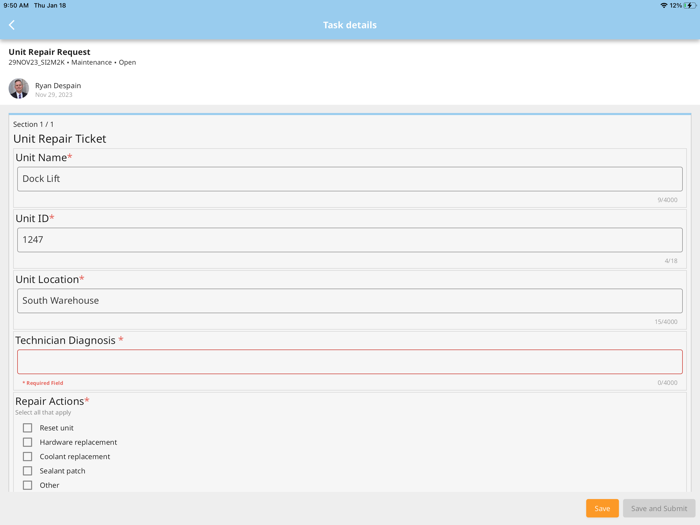The image size is (700, 525).
Task: Select the Unit Repair Request title
Action: 49,52
